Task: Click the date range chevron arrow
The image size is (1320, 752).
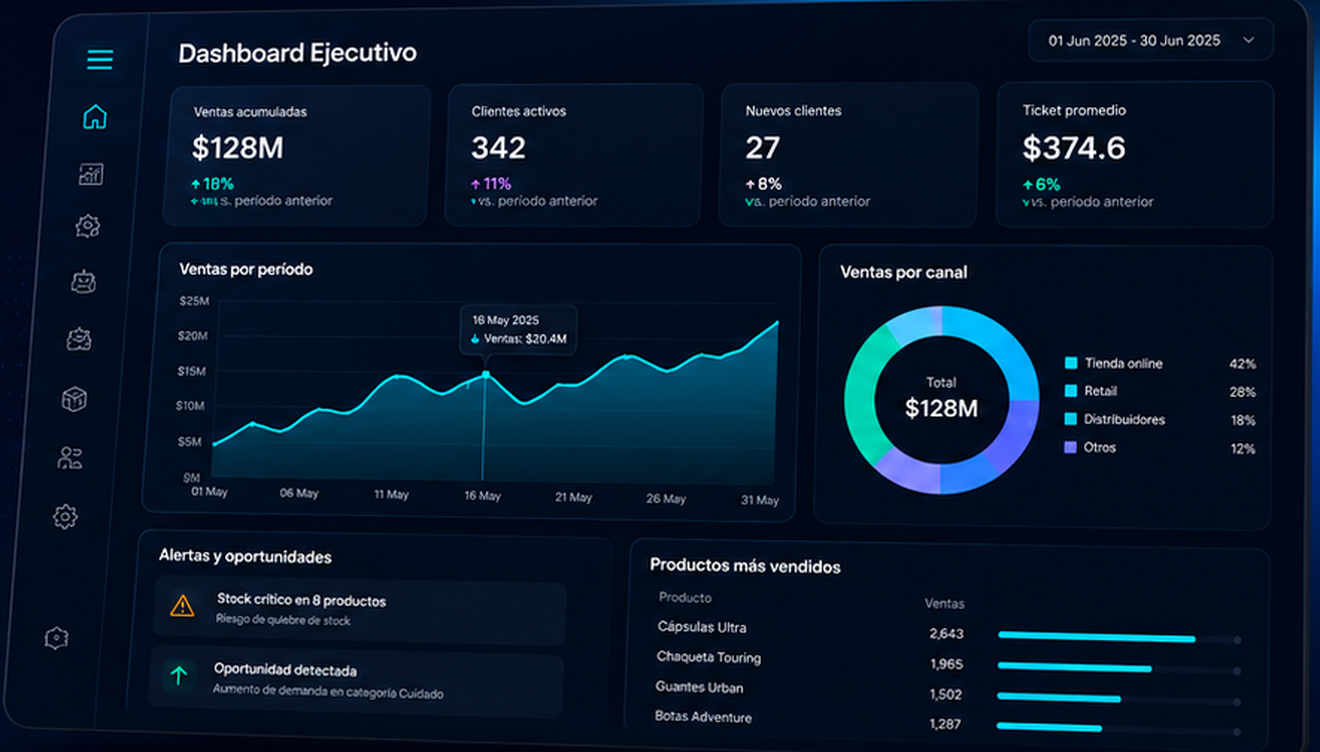Action: point(1248,41)
